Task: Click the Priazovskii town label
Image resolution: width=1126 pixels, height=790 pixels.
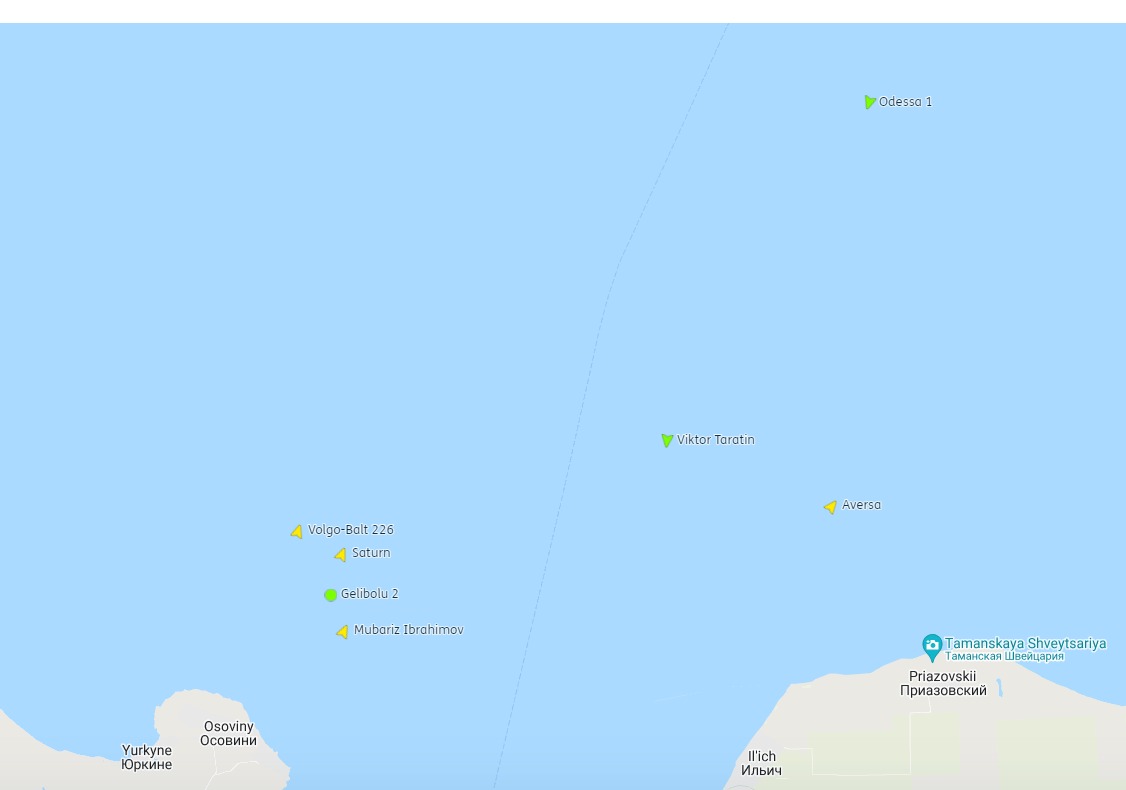Action: (943, 683)
